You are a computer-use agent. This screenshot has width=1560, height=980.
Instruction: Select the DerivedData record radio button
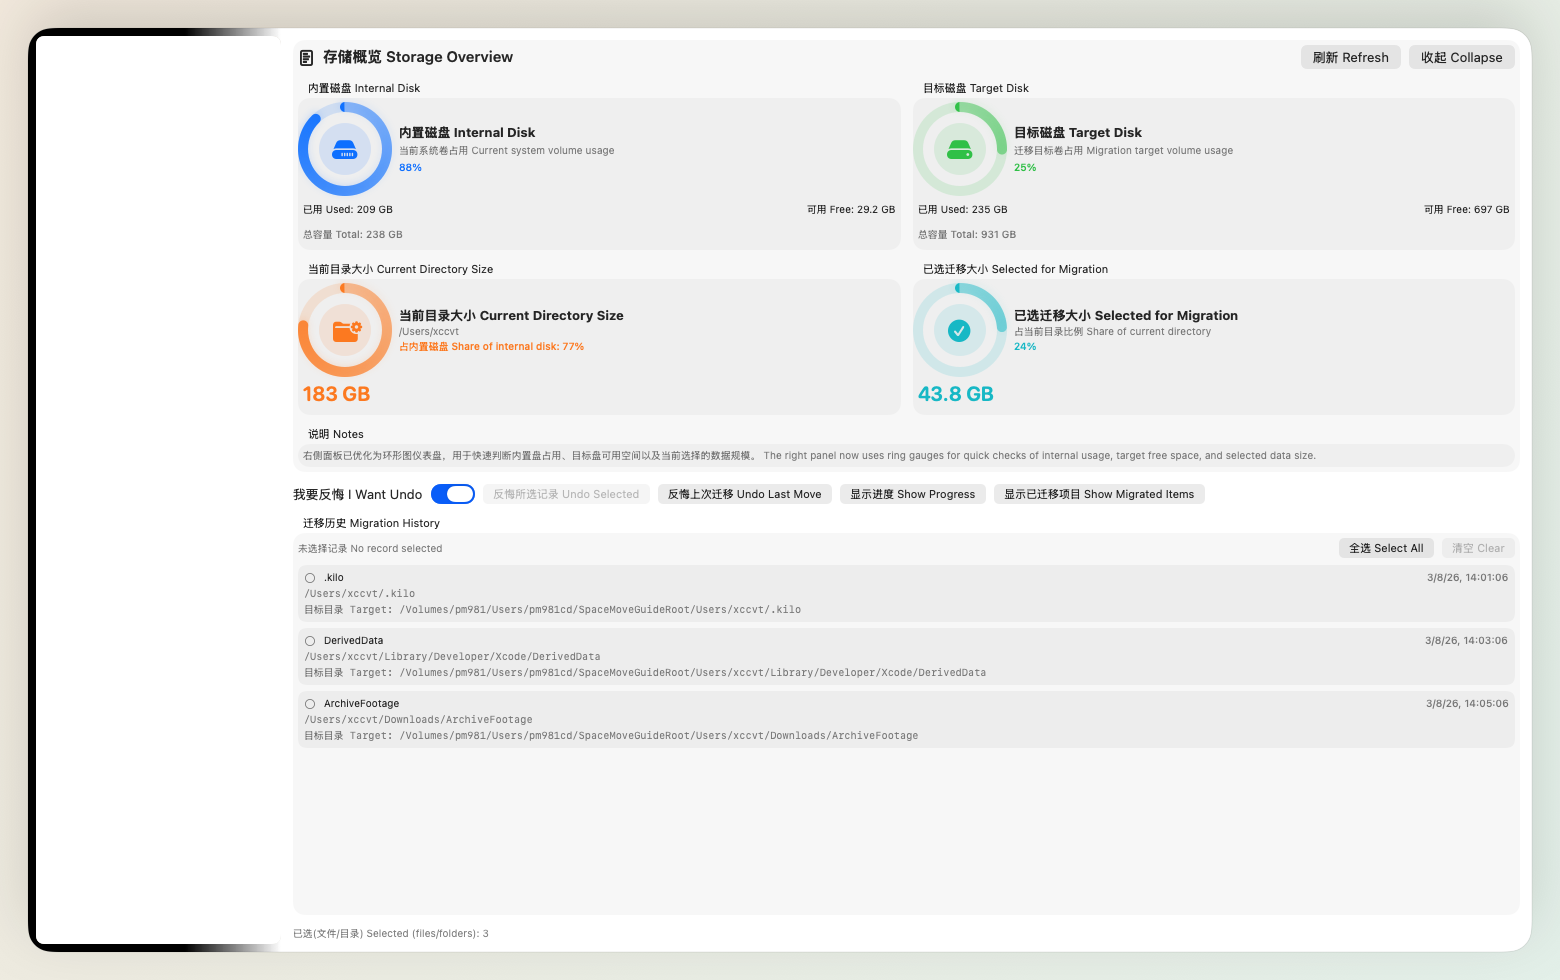[x=310, y=641]
